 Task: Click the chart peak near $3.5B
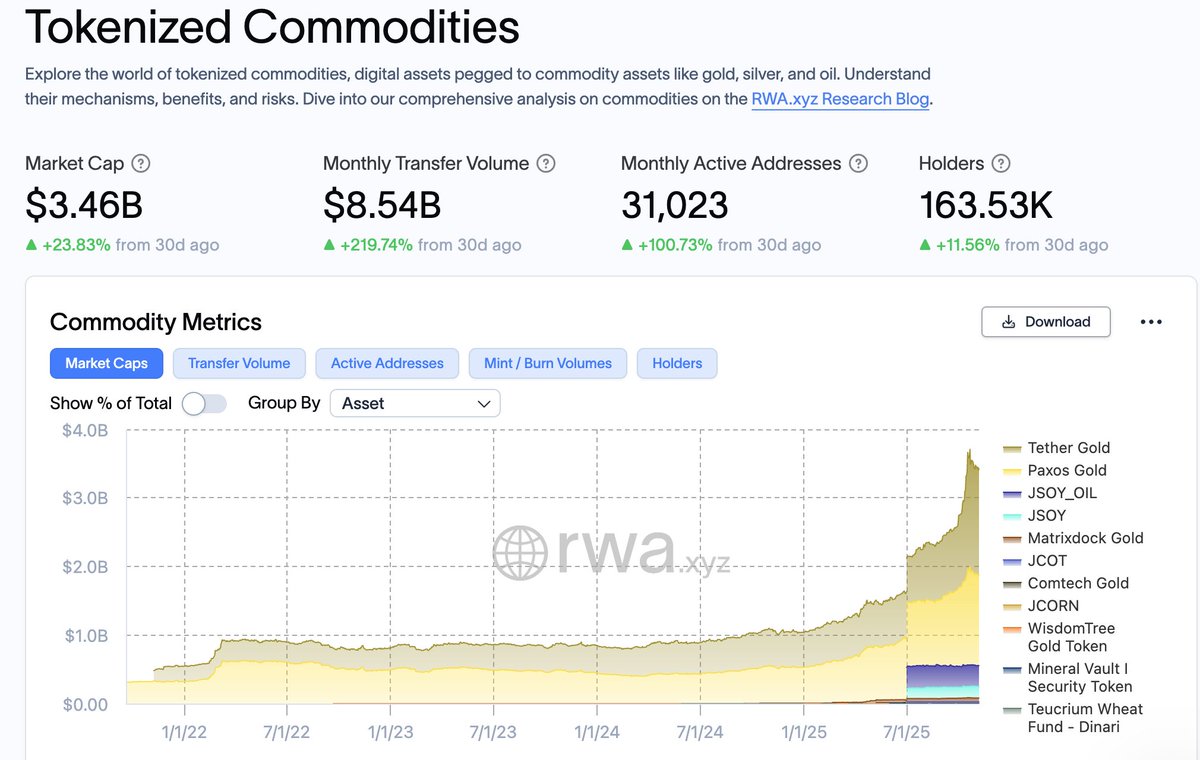(968, 452)
